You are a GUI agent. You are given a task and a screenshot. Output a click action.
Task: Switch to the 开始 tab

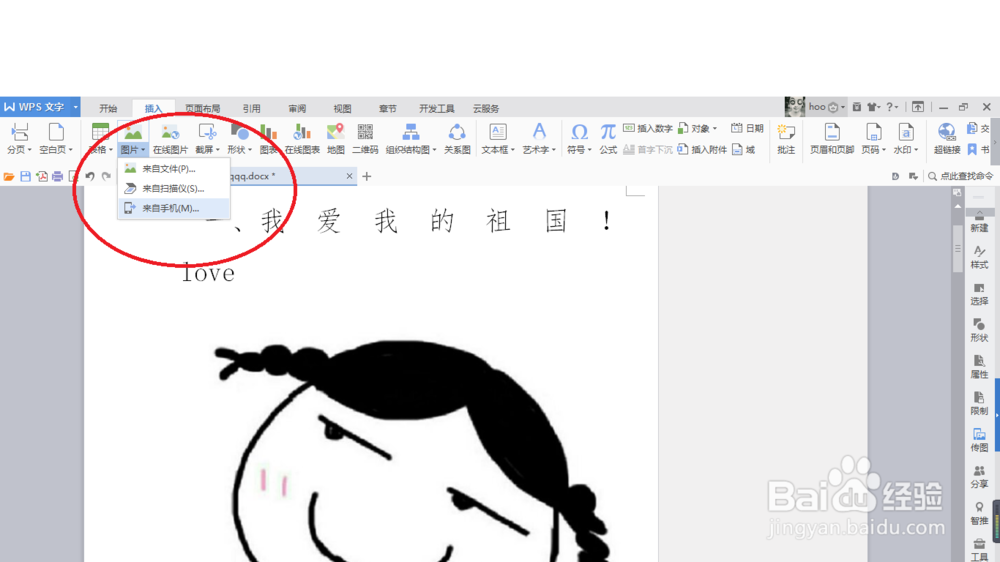(x=108, y=109)
